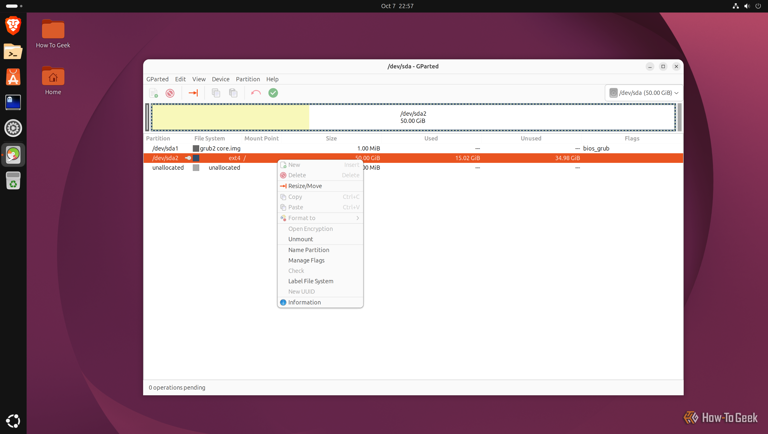Image resolution: width=768 pixels, height=434 pixels.
Task: Click the Mount Point column header
Action: click(262, 139)
